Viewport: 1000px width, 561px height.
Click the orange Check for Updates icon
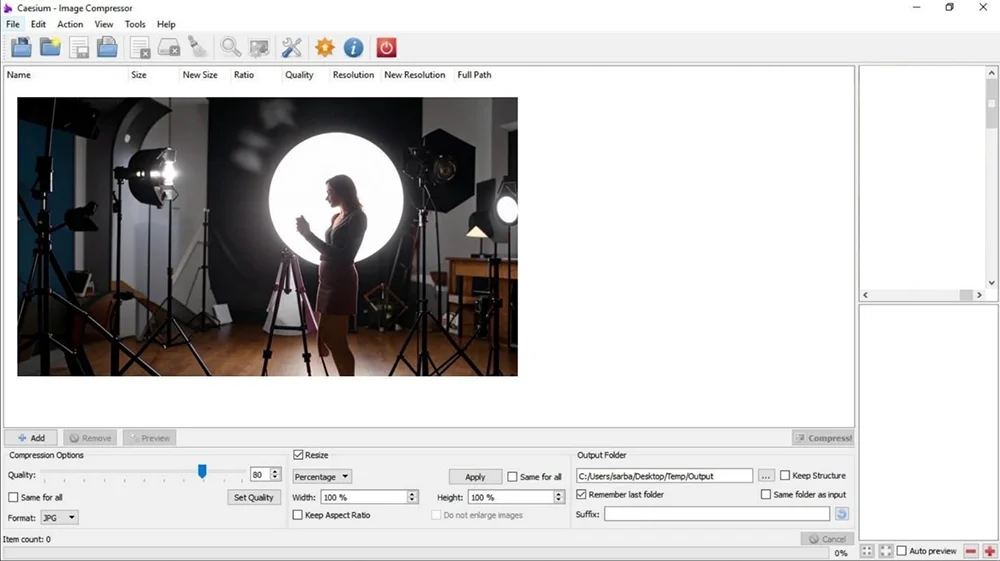tap(324, 47)
